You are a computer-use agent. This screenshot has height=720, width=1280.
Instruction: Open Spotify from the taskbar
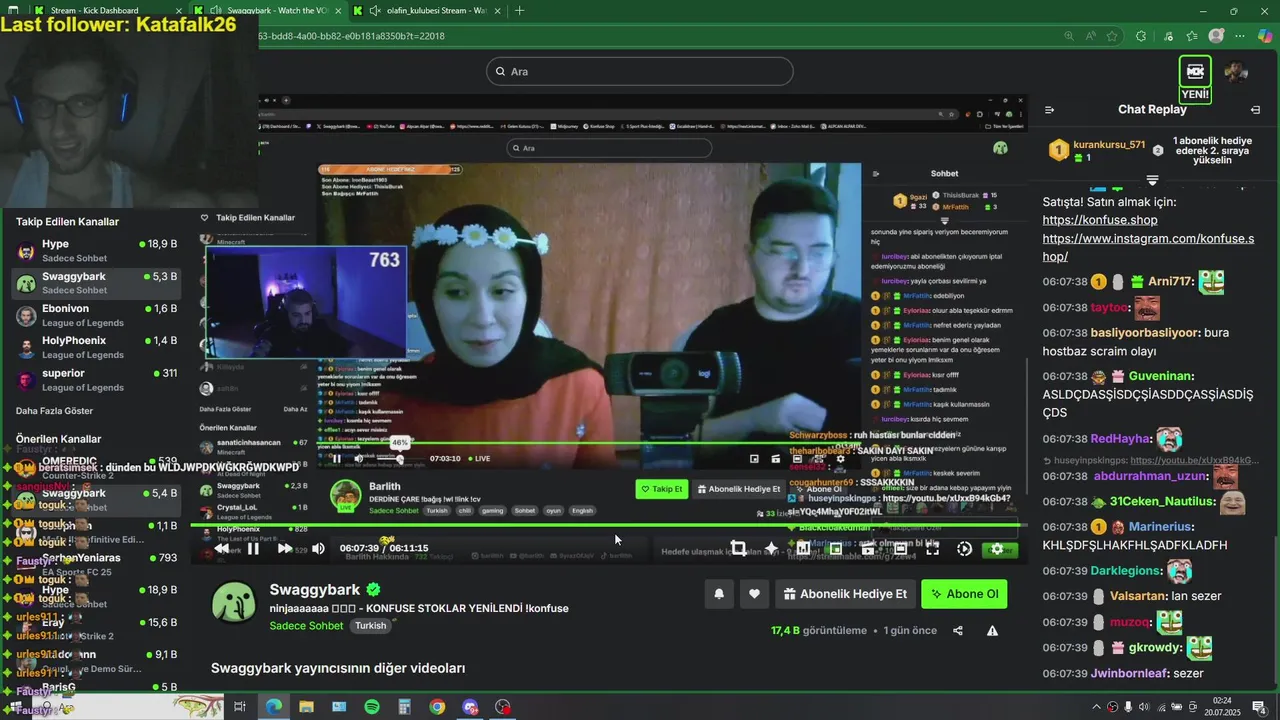click(372, 707)
